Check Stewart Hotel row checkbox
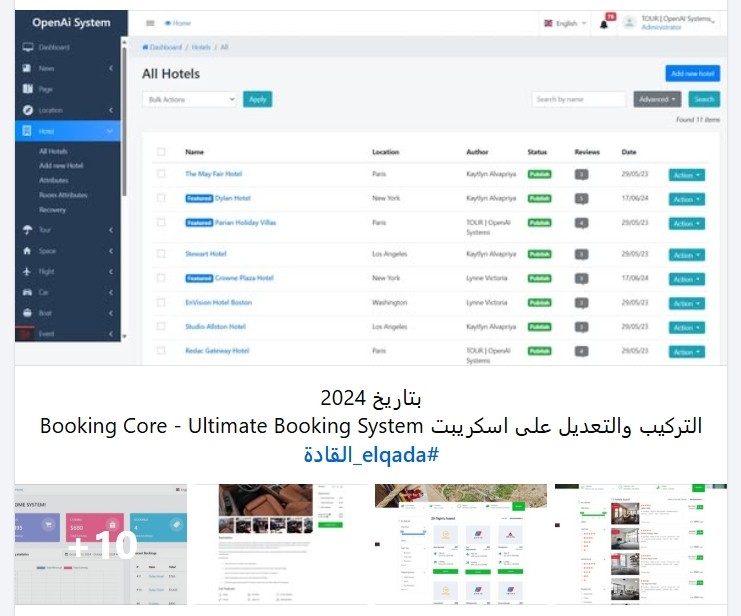The image size is (741, 616). (161, 254)
